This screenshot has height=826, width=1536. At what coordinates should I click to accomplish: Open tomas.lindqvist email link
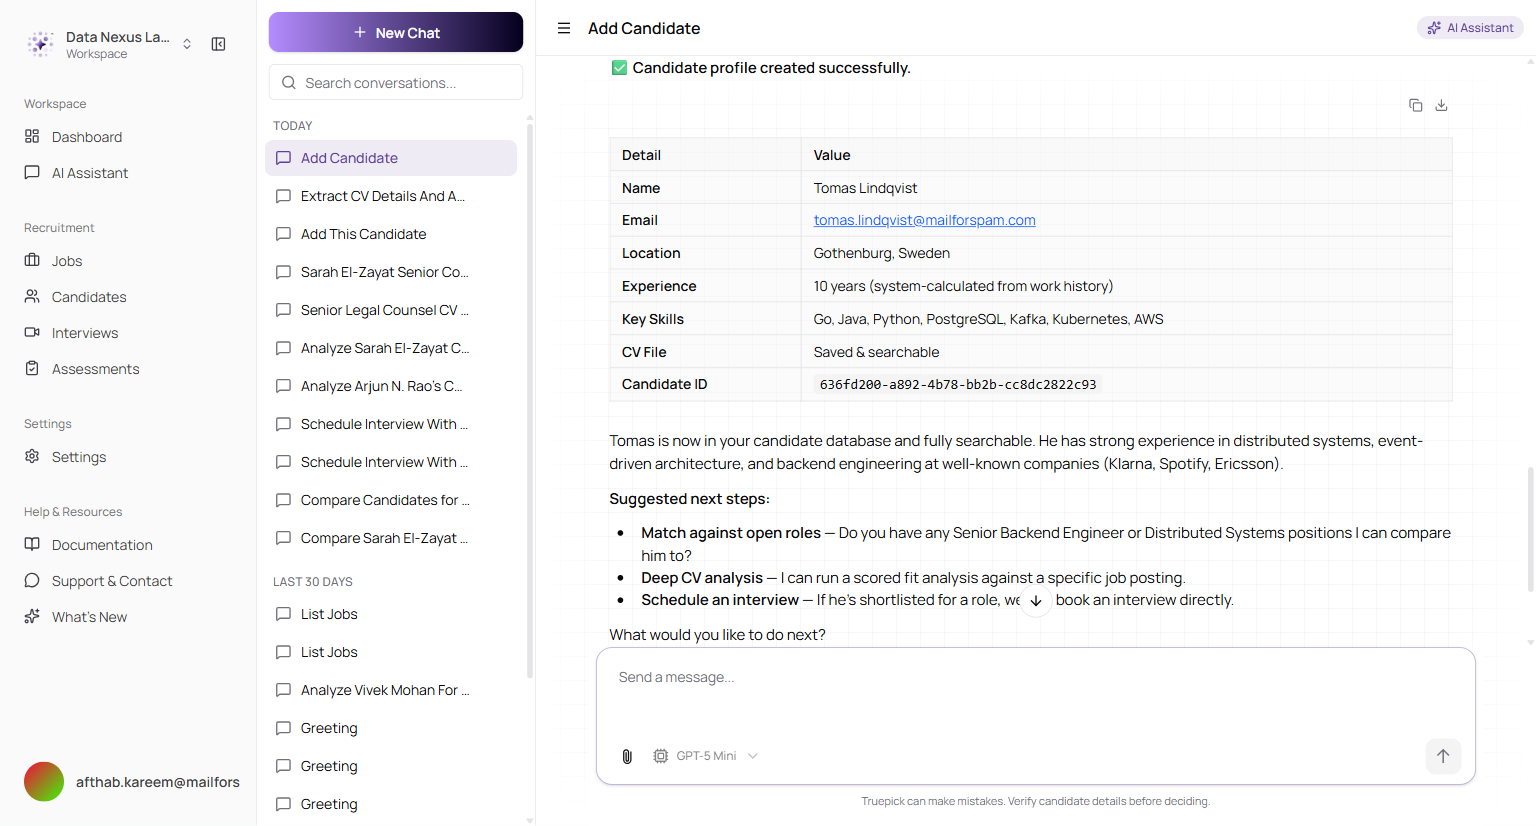click(x=924, y=220)
